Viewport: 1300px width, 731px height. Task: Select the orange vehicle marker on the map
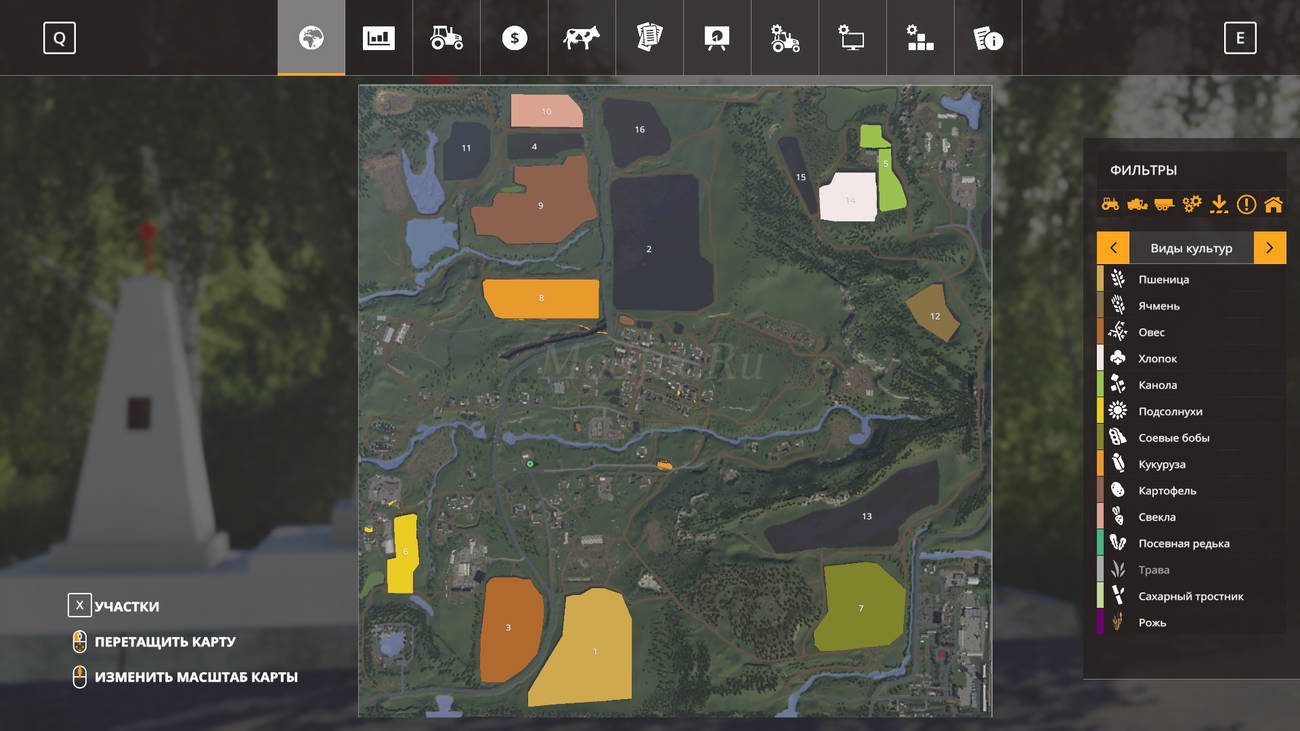665,465
